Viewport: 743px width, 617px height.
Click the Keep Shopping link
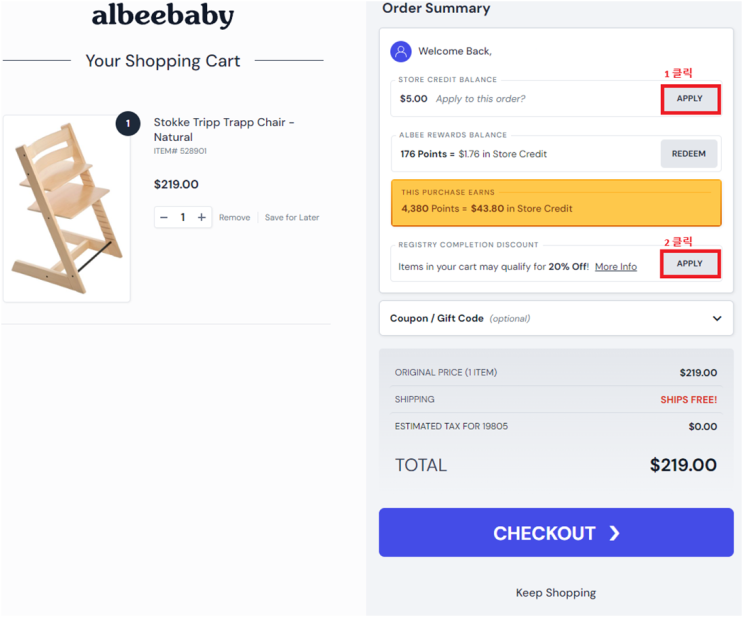coord(555,593)
